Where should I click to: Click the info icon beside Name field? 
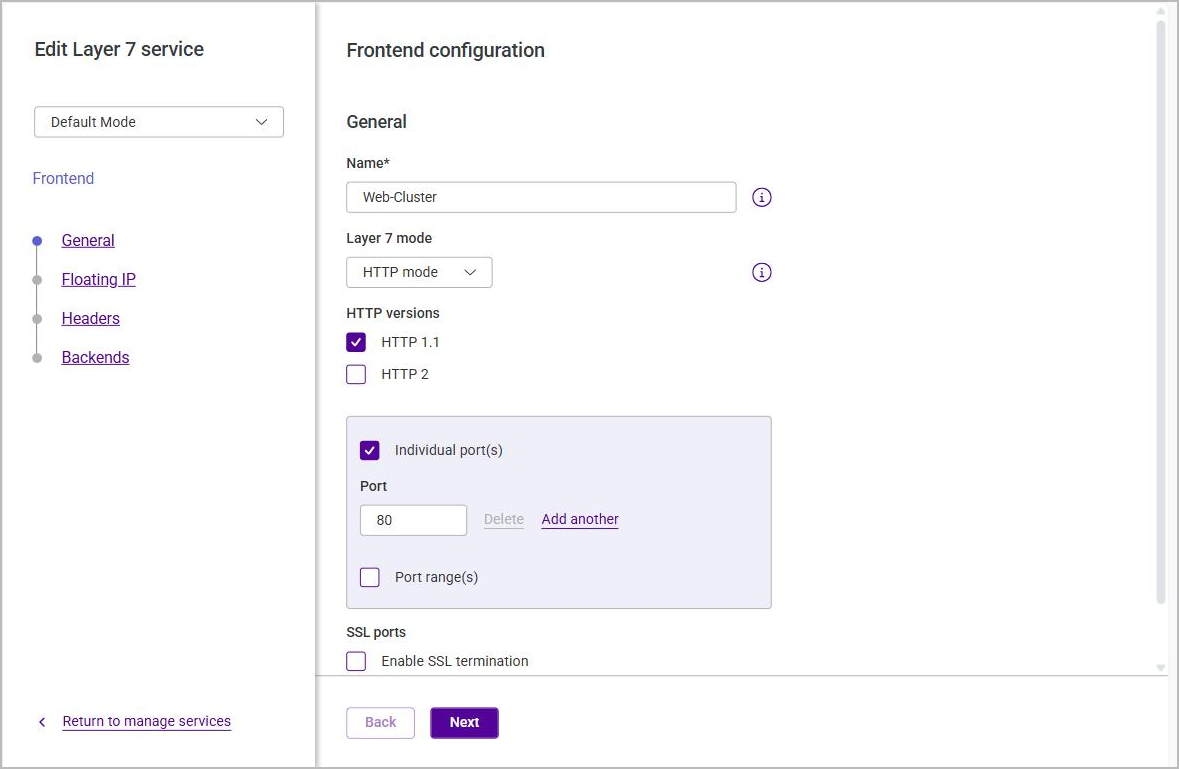tap(762, 198)
